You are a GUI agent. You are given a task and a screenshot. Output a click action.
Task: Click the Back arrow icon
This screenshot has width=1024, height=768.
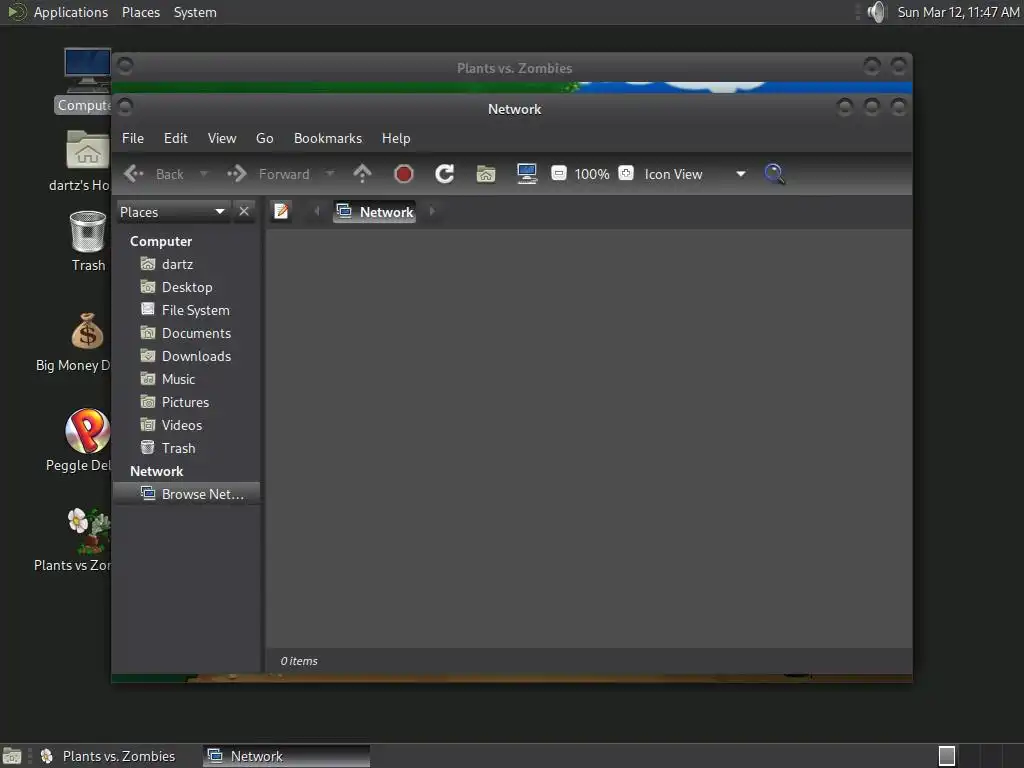click(134, 174)
